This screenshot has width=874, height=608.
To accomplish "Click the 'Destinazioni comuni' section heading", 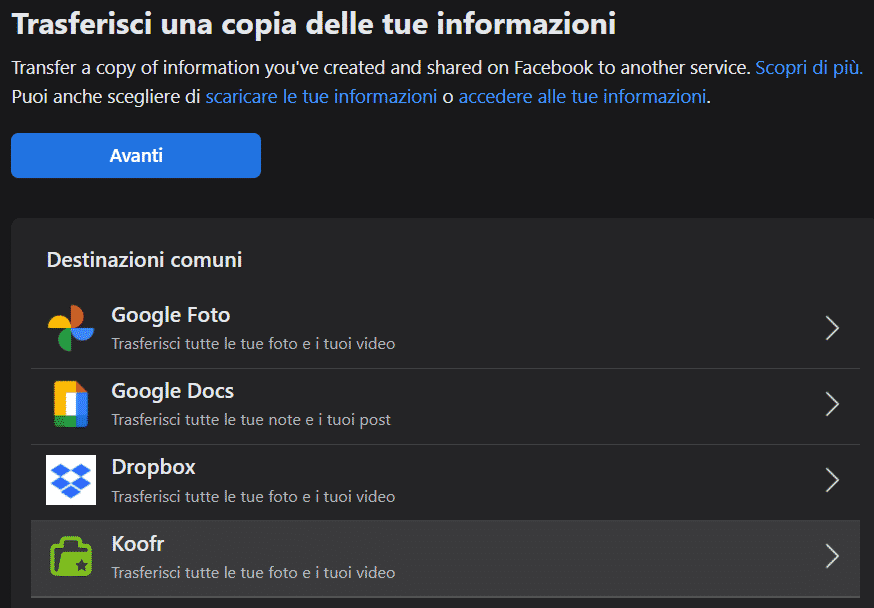I will (144, 260).
